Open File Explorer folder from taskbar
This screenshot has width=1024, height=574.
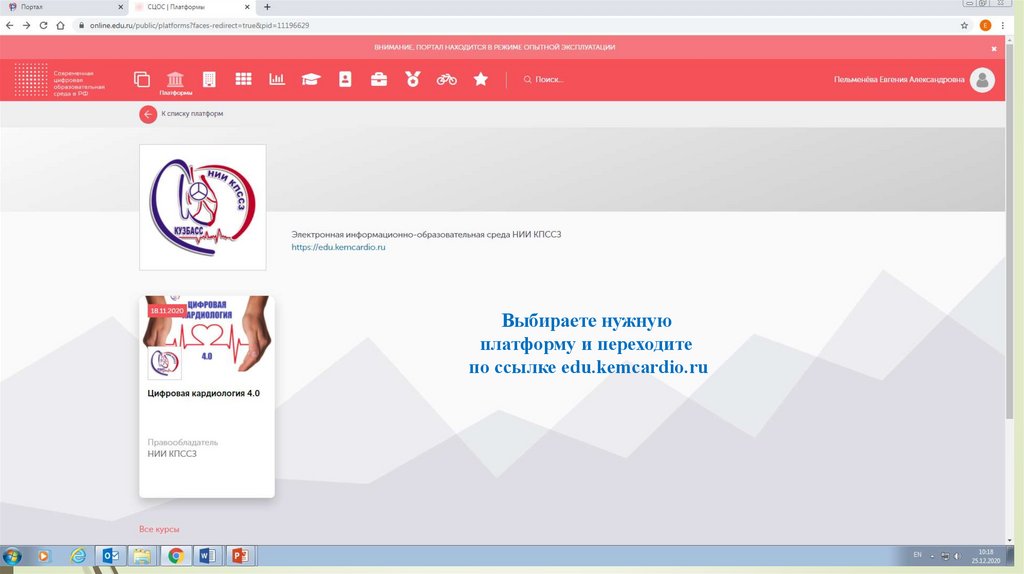[x=142, y=556]
